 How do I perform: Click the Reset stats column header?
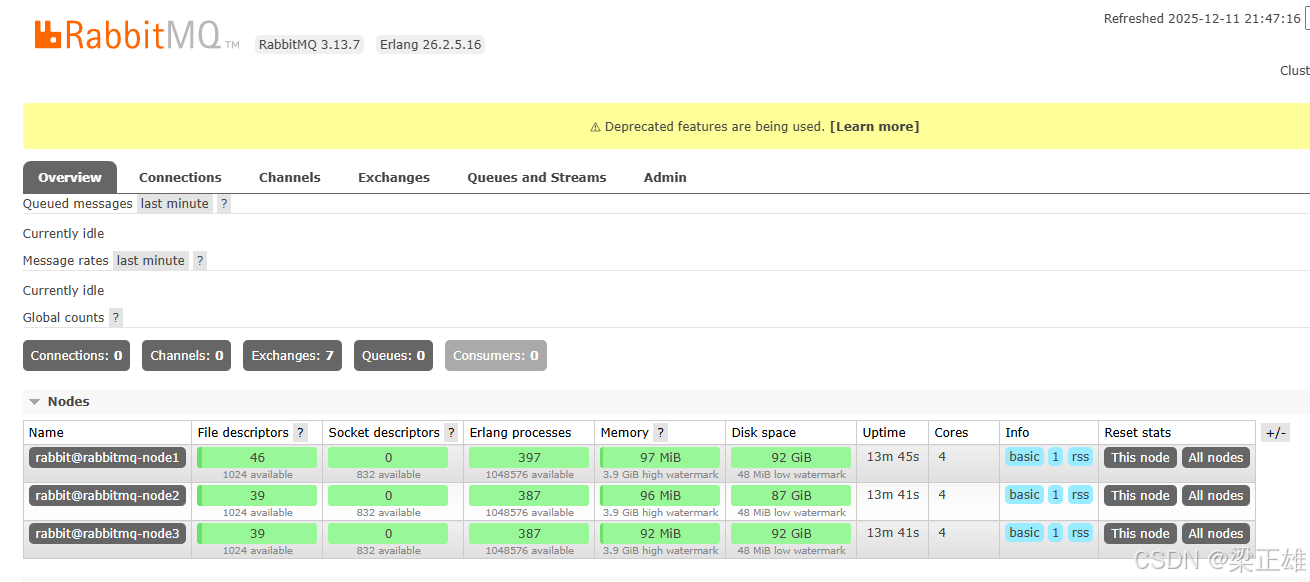pos(1137,433)
